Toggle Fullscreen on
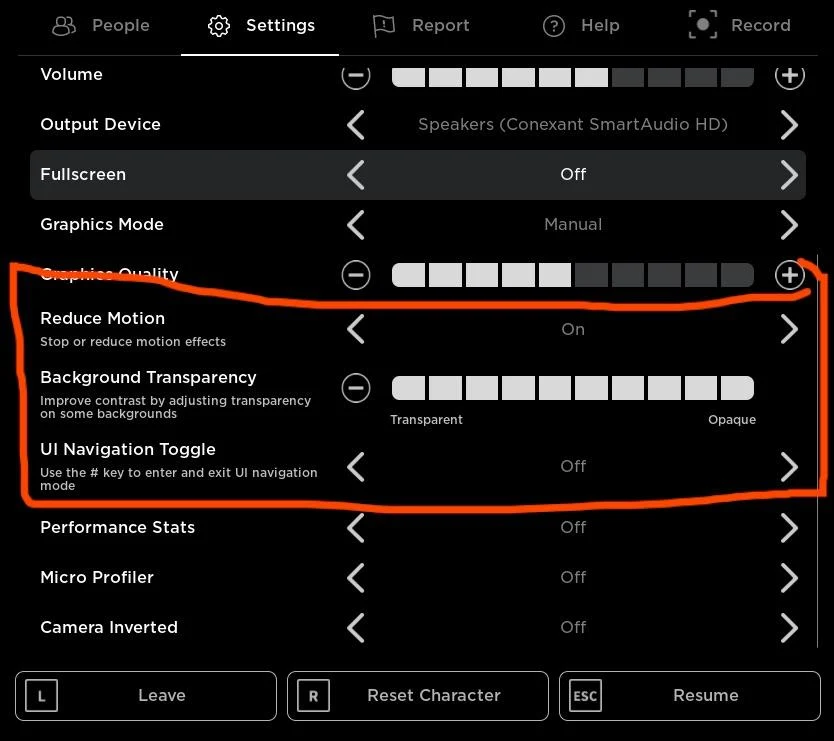Viewport: 834px width, 741px height. [x=789, y=174]
